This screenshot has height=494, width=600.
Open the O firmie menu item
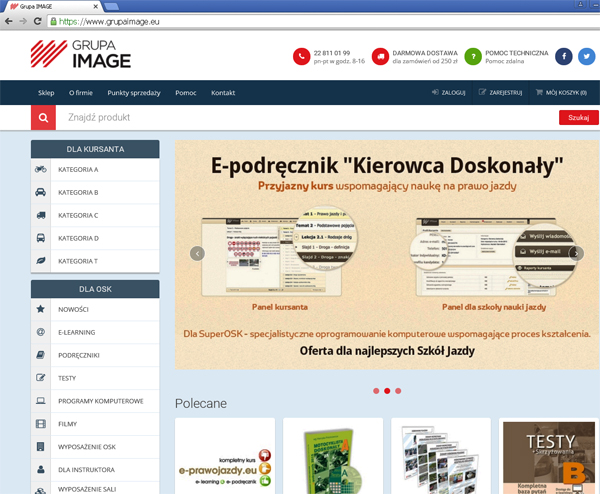tap(81, 93)
